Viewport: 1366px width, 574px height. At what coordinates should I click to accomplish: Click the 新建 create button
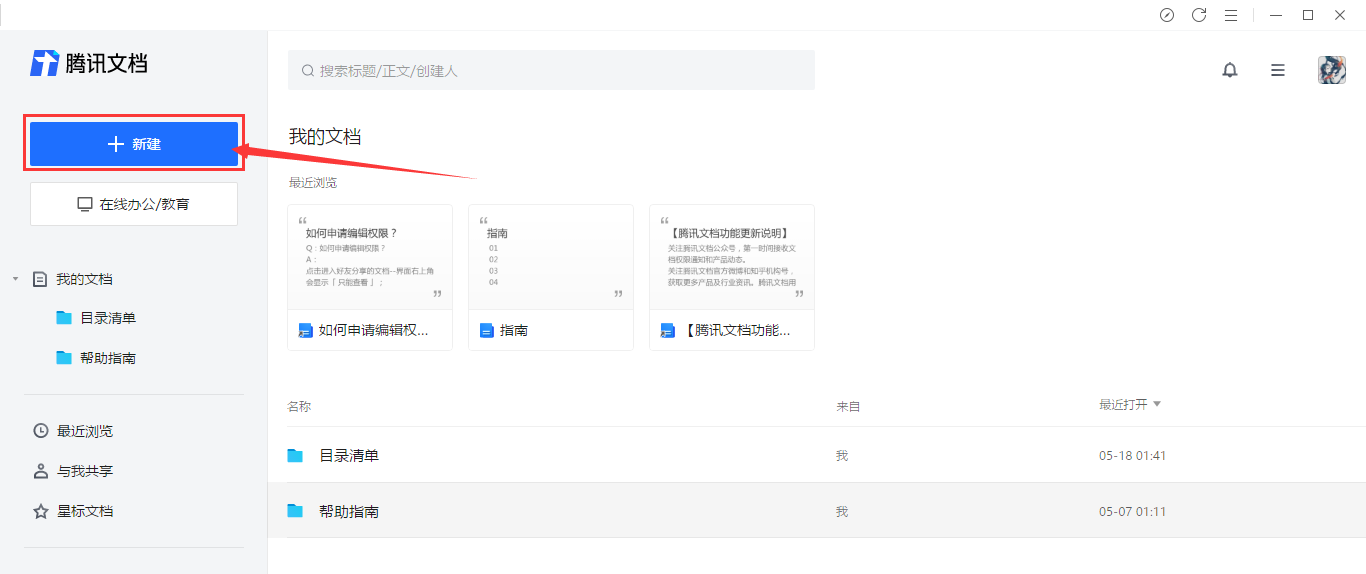coord(134,144)
